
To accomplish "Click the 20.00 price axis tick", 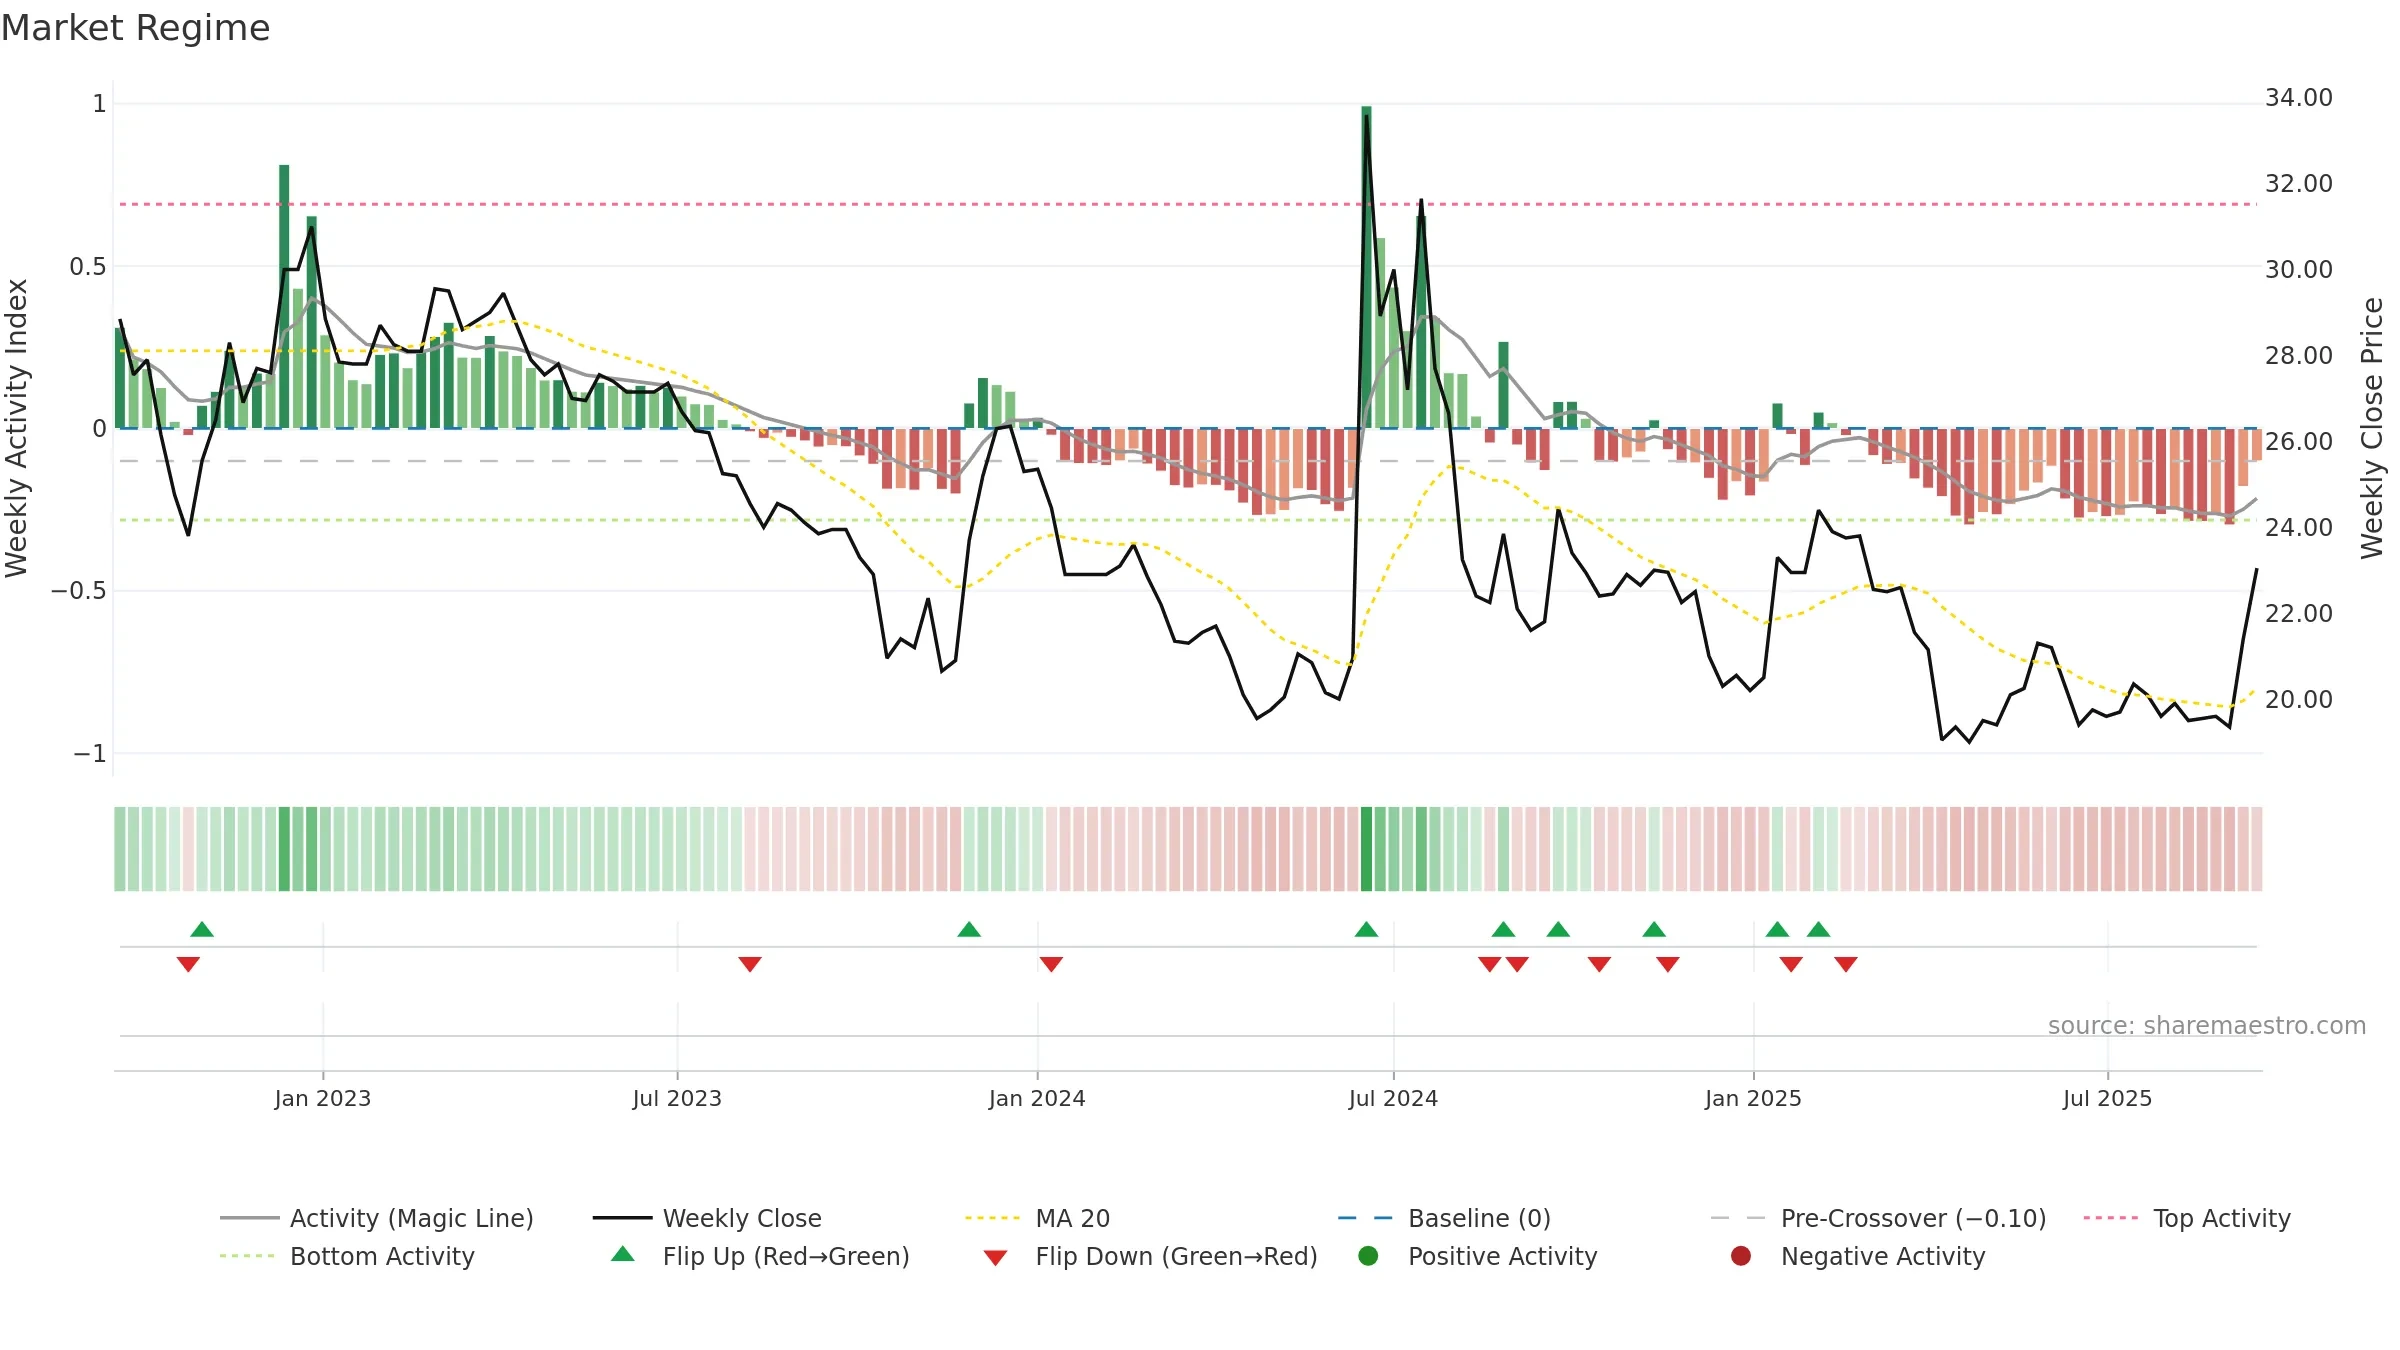I will 2298,700.
